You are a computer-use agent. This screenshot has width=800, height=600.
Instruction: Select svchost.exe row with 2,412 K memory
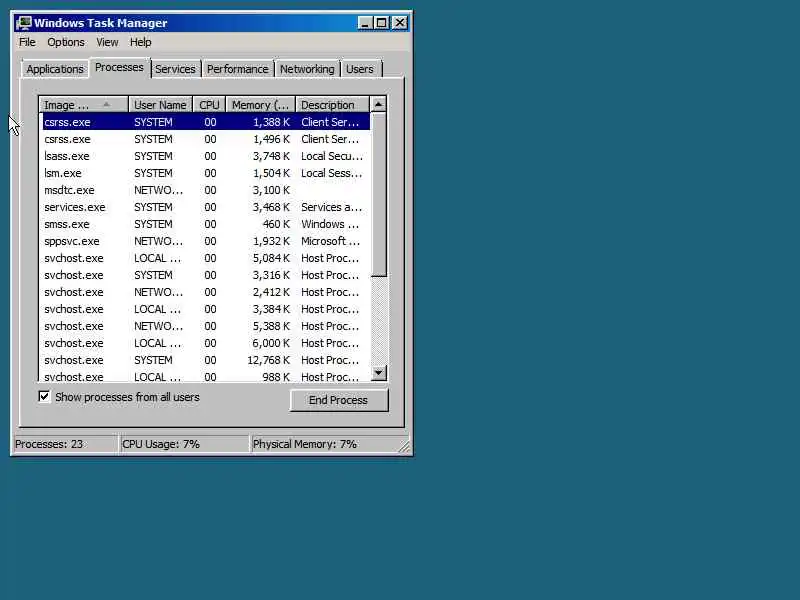[x=206, y=292]
